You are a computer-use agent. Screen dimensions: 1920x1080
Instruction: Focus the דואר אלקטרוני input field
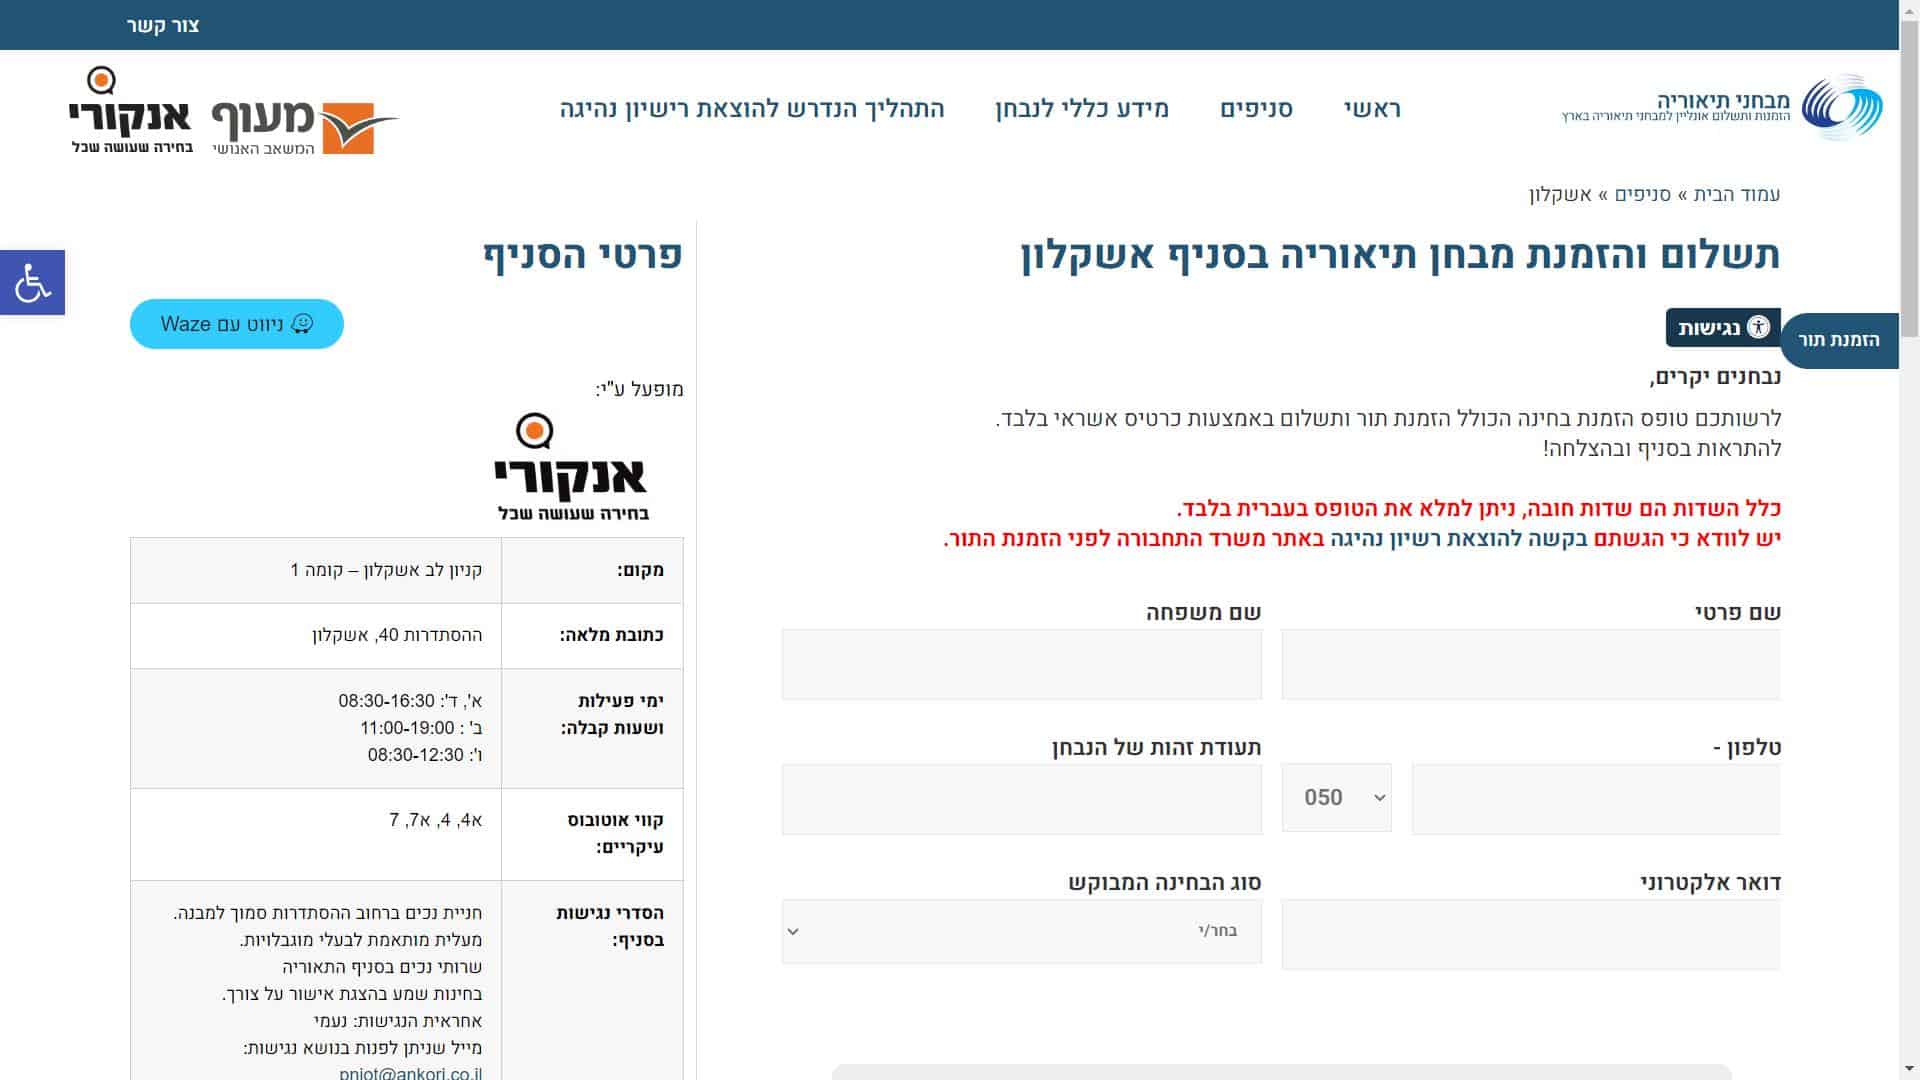pos(1531,934)
